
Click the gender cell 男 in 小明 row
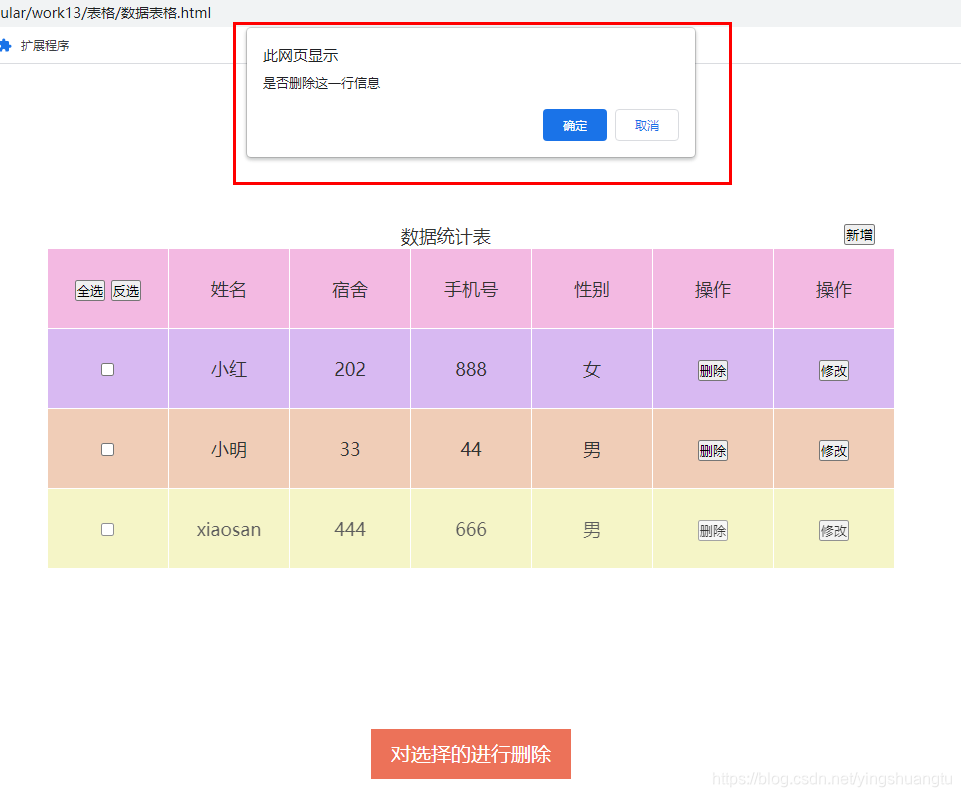point(591,449)
